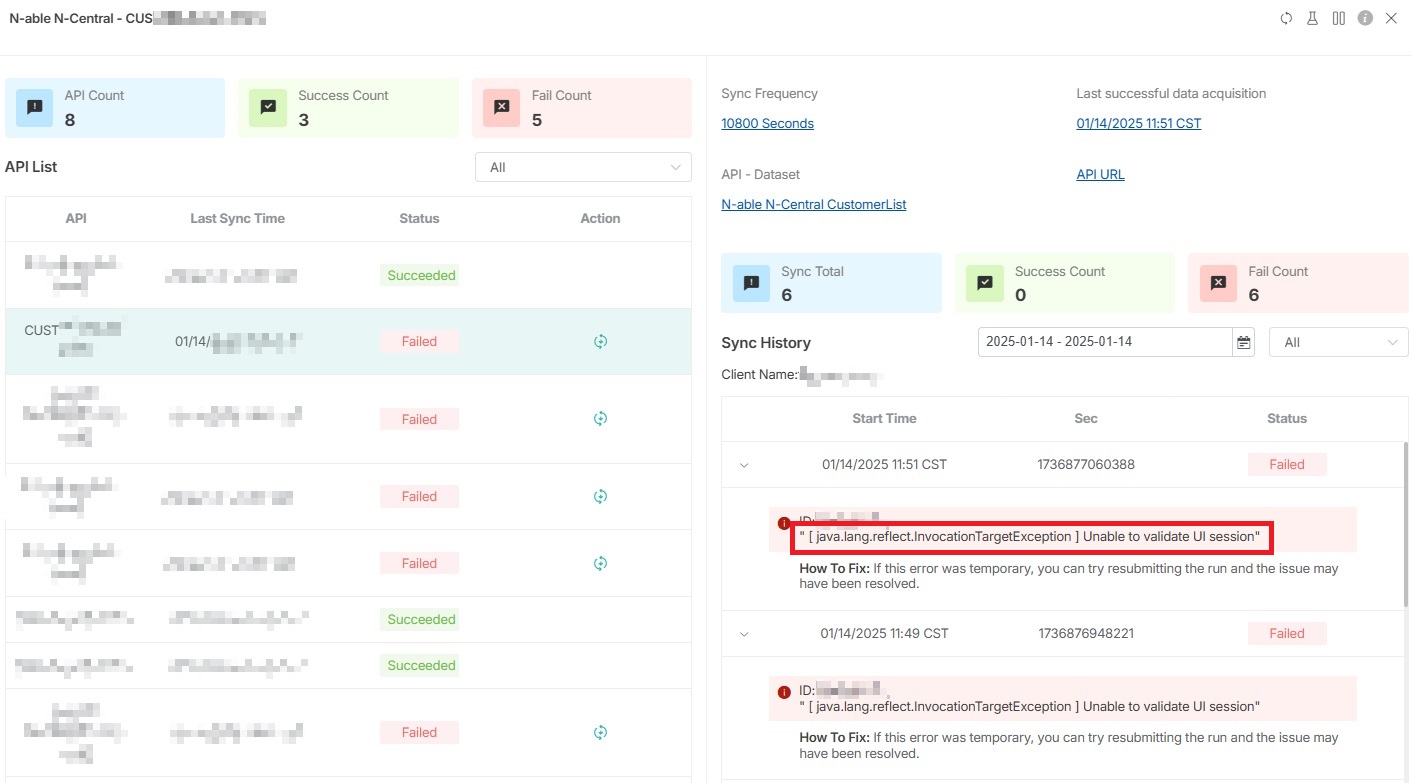Click the Last Sync Time column header
This screenshot has width=1412, height=783.
(237, 218)
